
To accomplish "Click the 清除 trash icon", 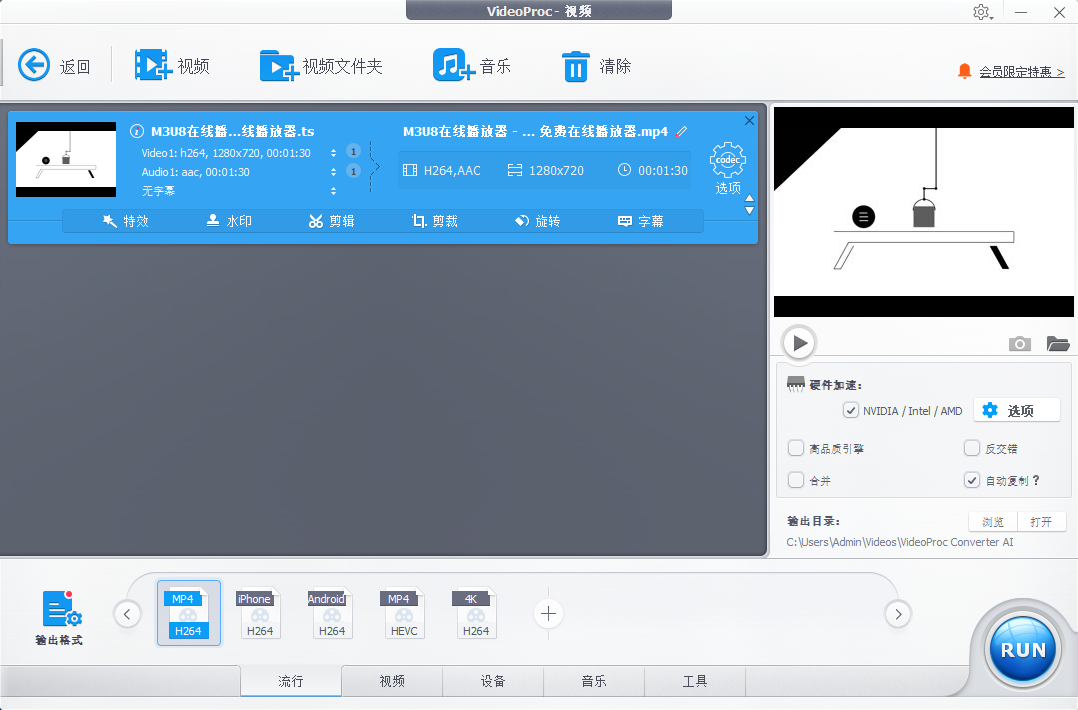I will [x=575, y=66].
